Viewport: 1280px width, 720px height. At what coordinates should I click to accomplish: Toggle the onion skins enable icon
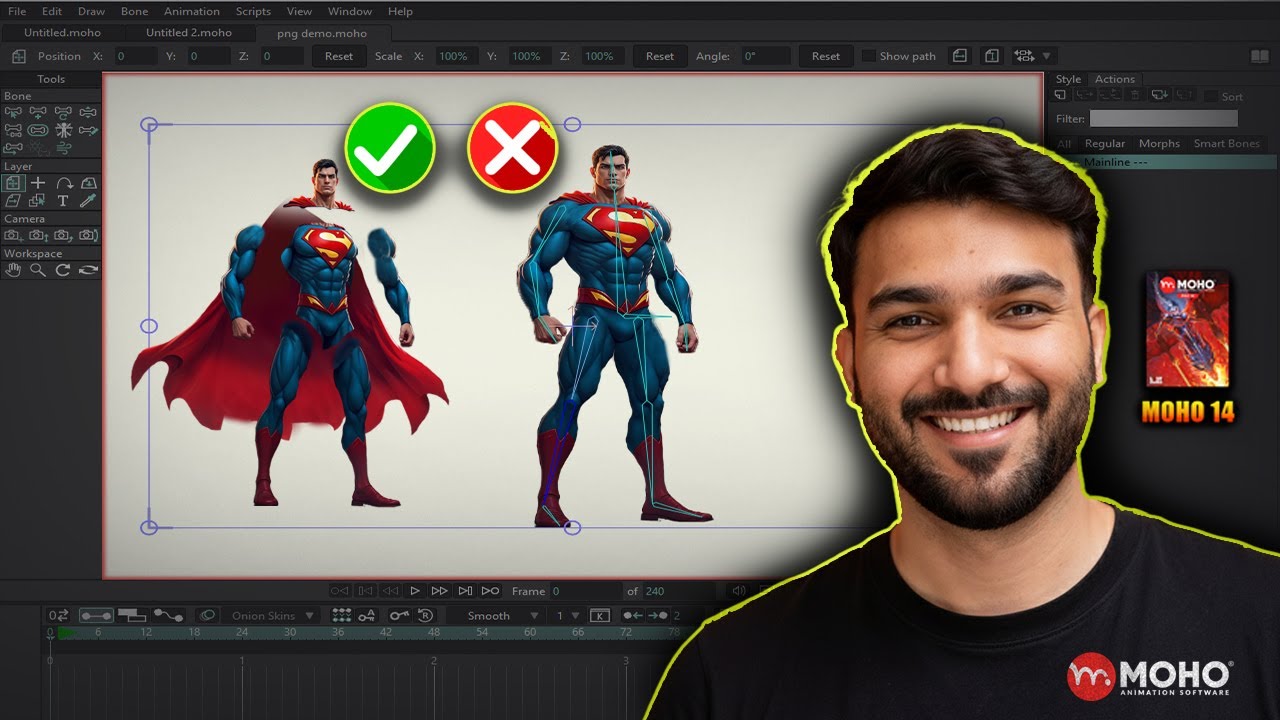tap(207, 616)
